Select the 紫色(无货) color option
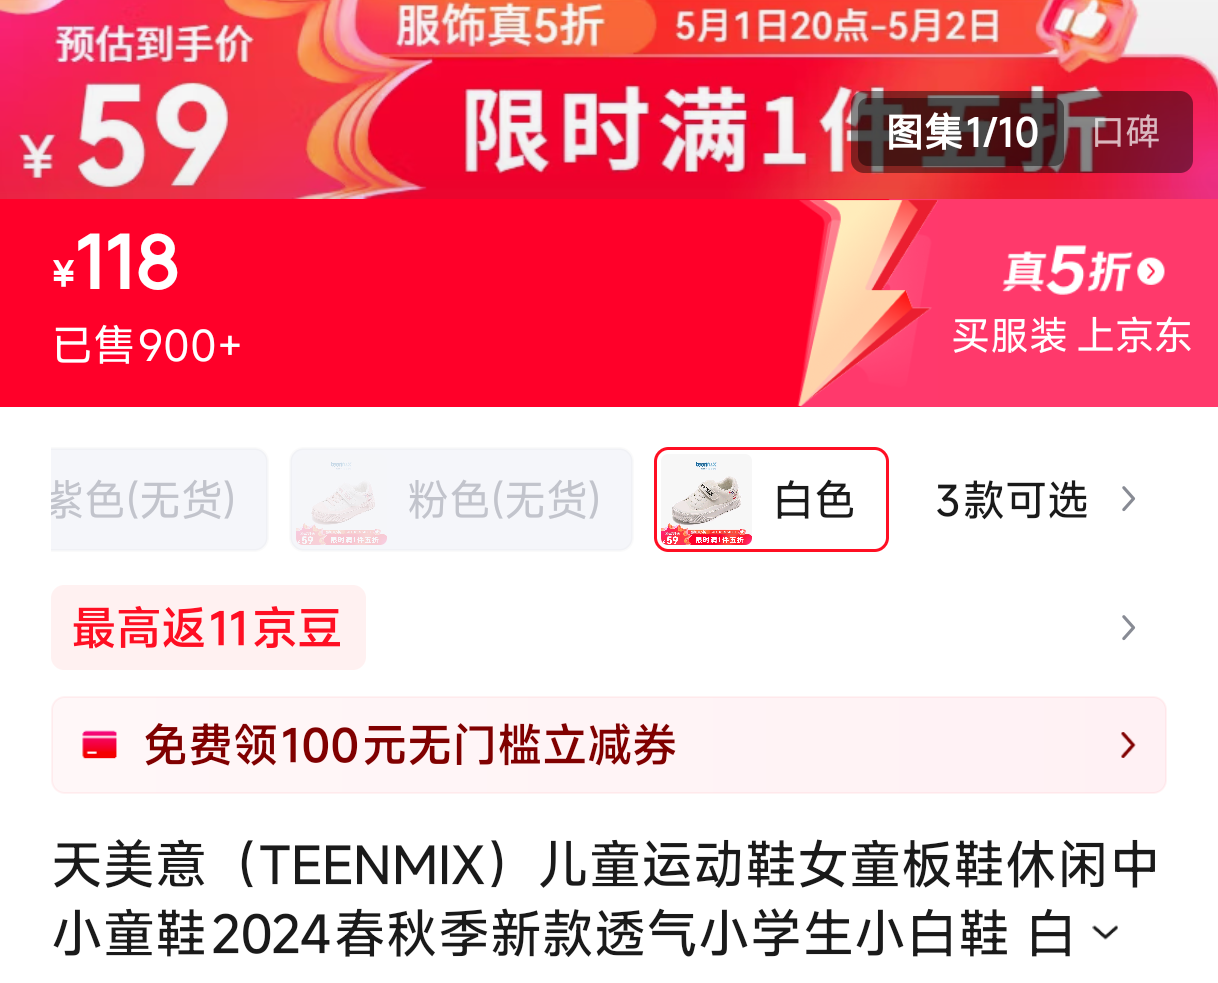The height and width of the screenshot is (983, 1218). [x=159, y=499]
